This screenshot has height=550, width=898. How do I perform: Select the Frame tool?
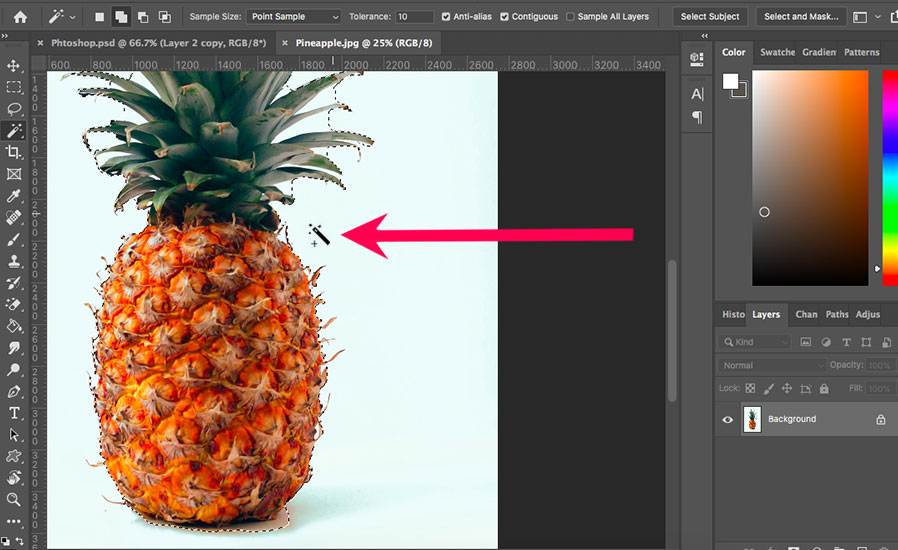click(14, 174)
